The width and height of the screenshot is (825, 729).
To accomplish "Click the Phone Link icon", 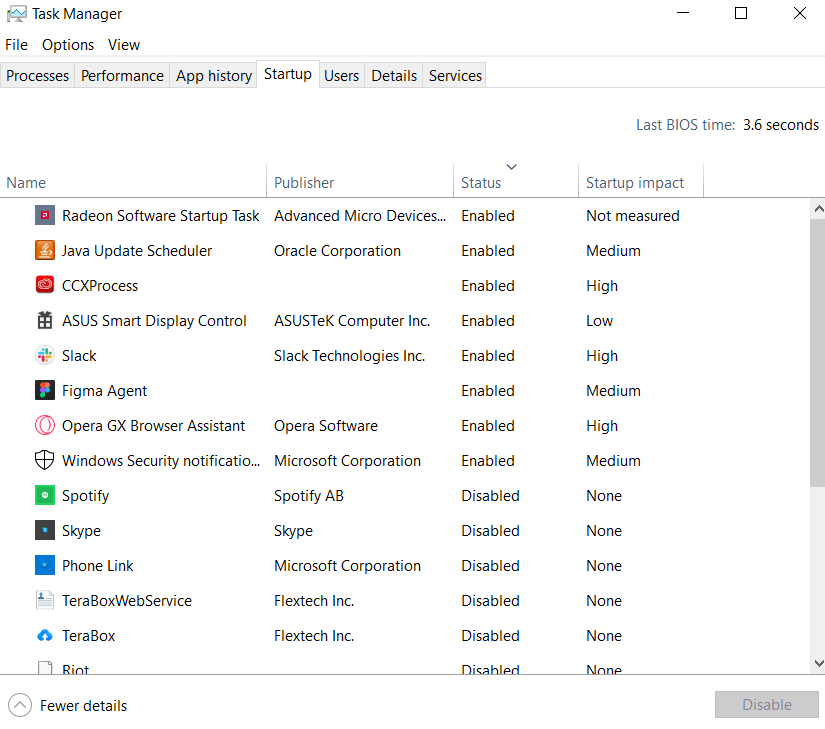I will pyautogui.click(x=45, y=565).
